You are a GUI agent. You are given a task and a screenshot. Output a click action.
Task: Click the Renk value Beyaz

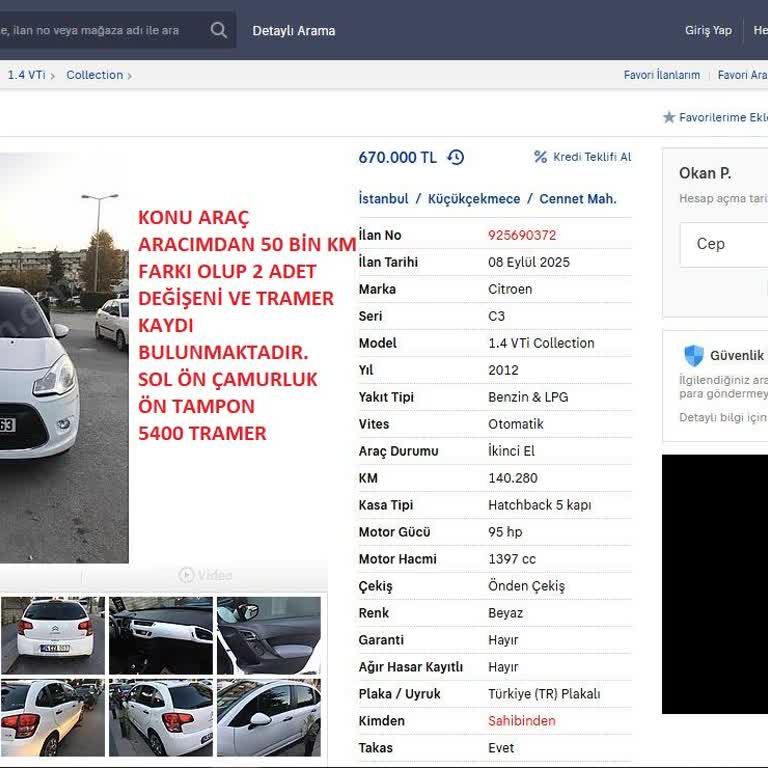click(x=505, y=613)
